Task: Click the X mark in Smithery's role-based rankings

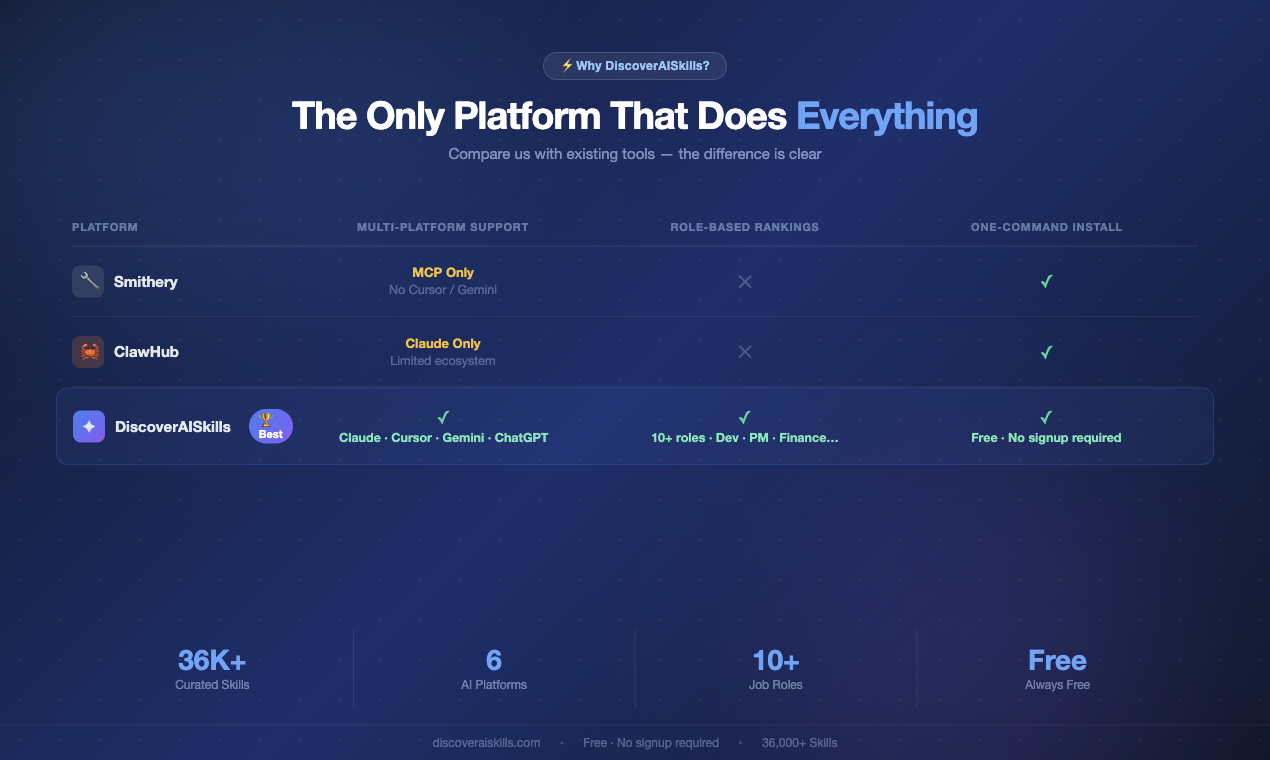Action: coord(745,282)
